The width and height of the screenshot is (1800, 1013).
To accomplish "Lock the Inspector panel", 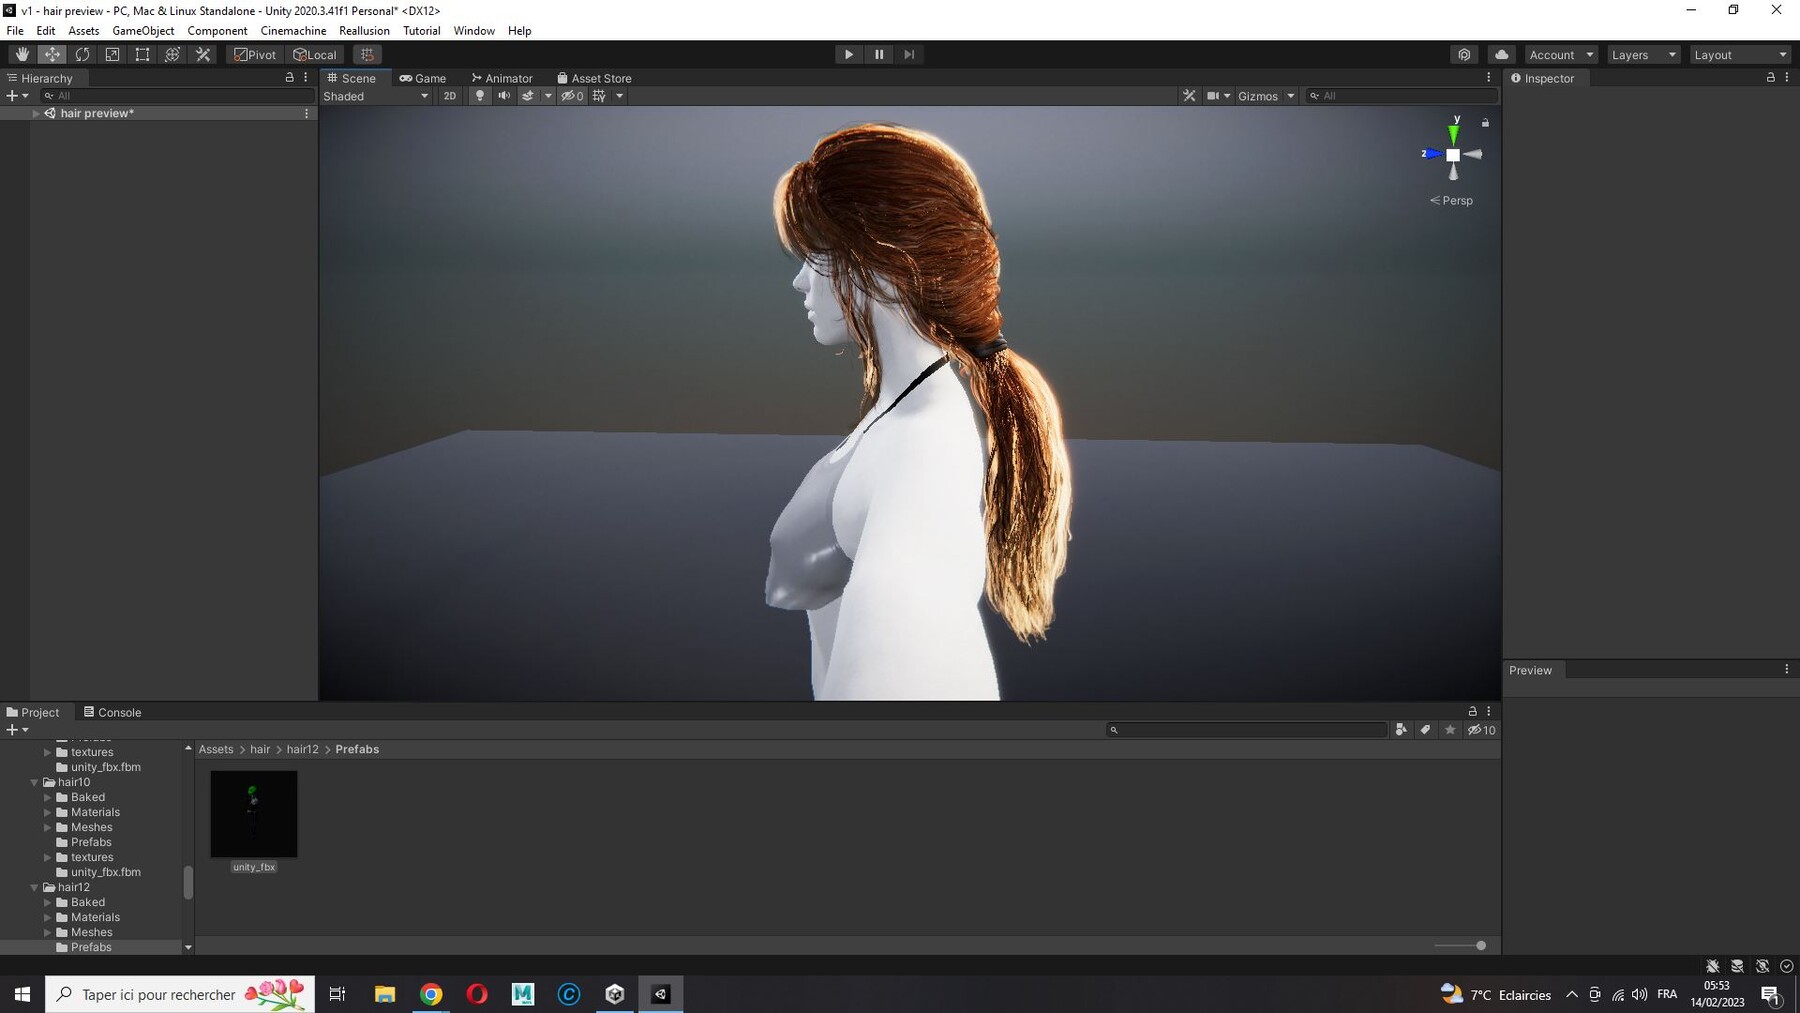I will click(1771, 77).
